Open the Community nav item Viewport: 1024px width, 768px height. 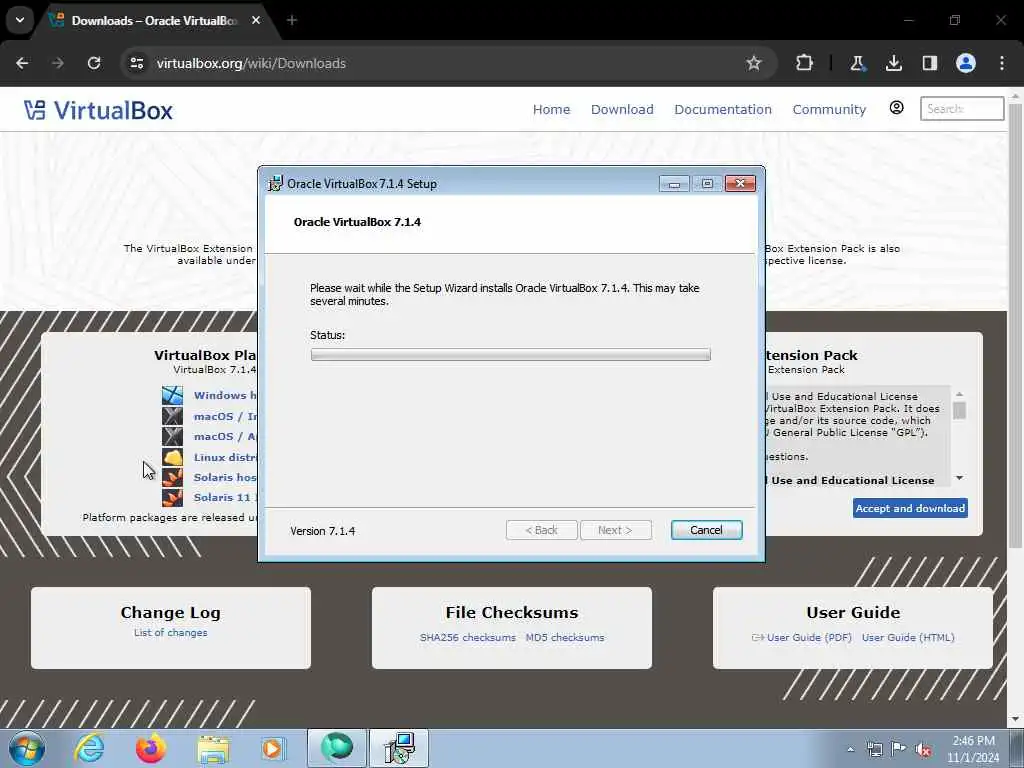(829, 110)
